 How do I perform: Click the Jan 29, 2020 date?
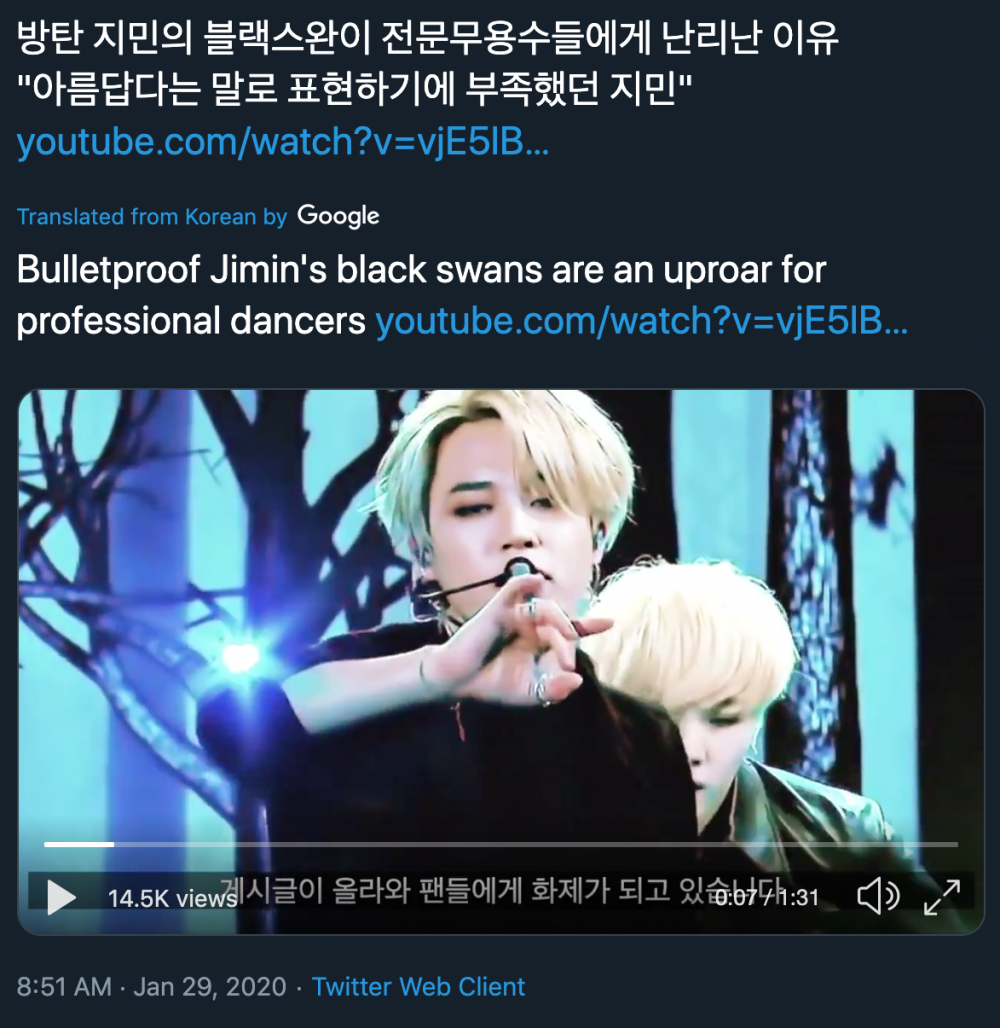[210, 987]
